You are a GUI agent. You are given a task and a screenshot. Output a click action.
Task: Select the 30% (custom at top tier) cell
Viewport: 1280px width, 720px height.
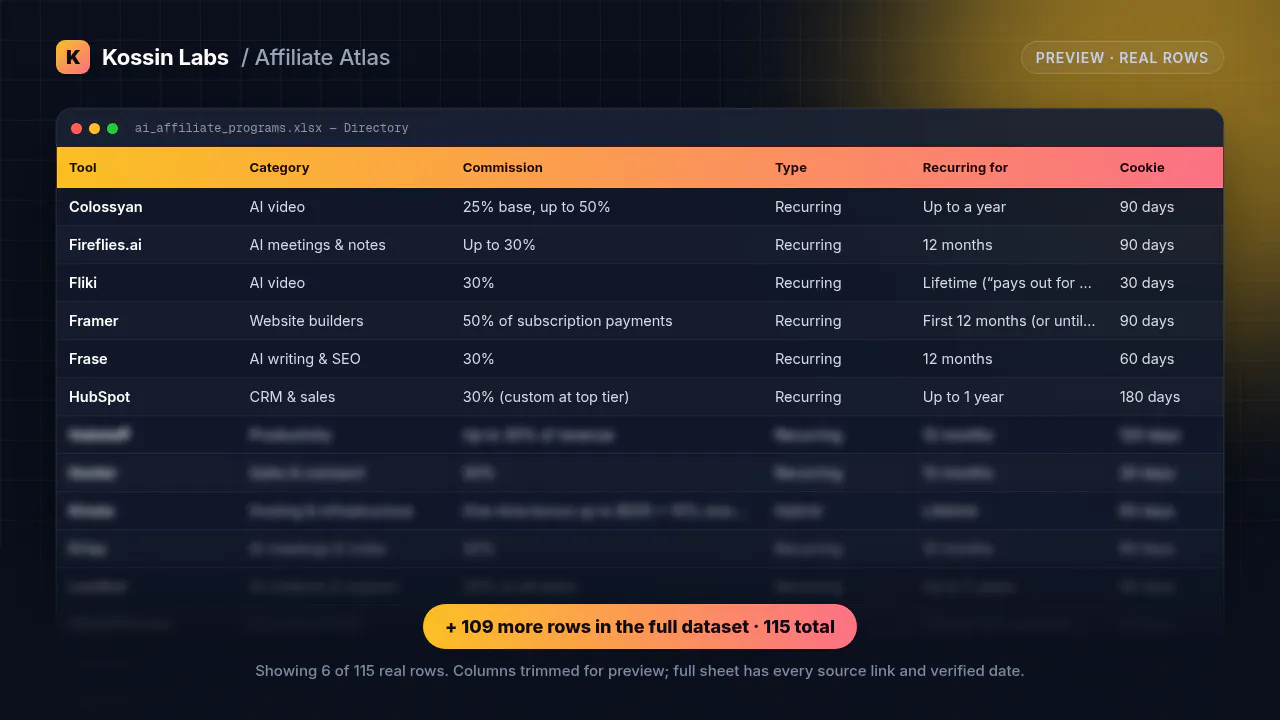tap(546, 397)
